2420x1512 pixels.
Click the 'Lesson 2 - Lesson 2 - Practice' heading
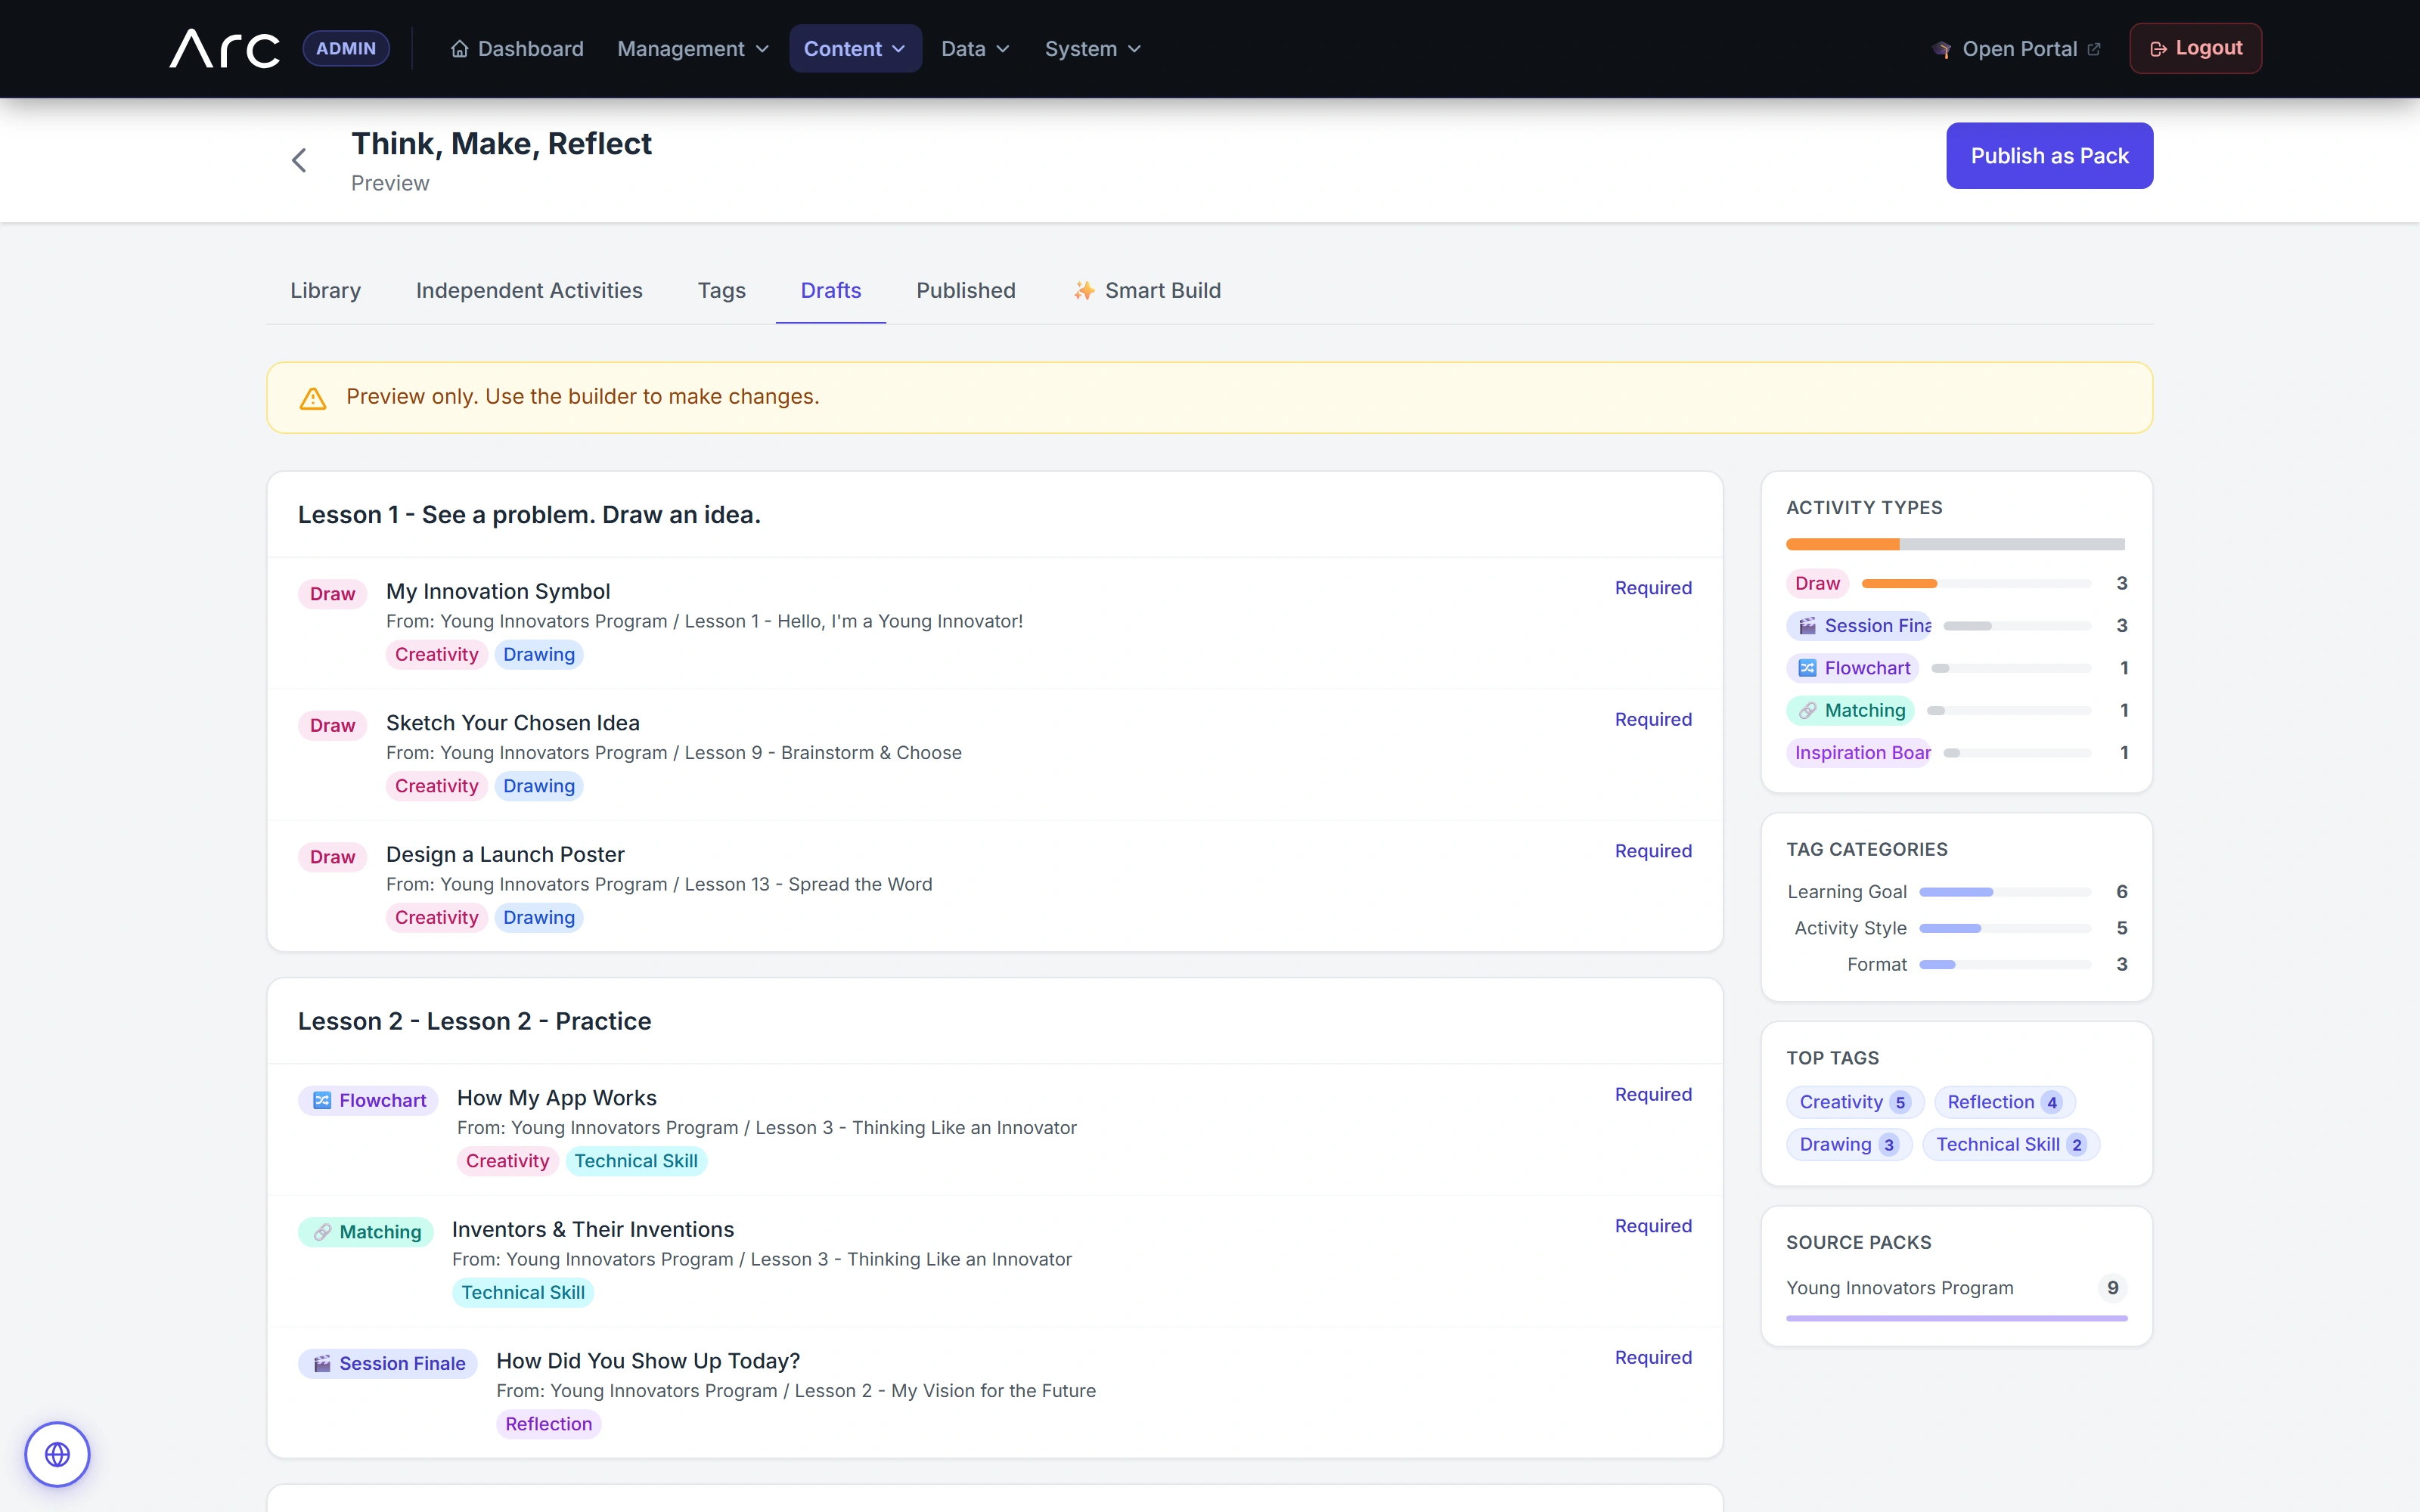click(474, 1021)
